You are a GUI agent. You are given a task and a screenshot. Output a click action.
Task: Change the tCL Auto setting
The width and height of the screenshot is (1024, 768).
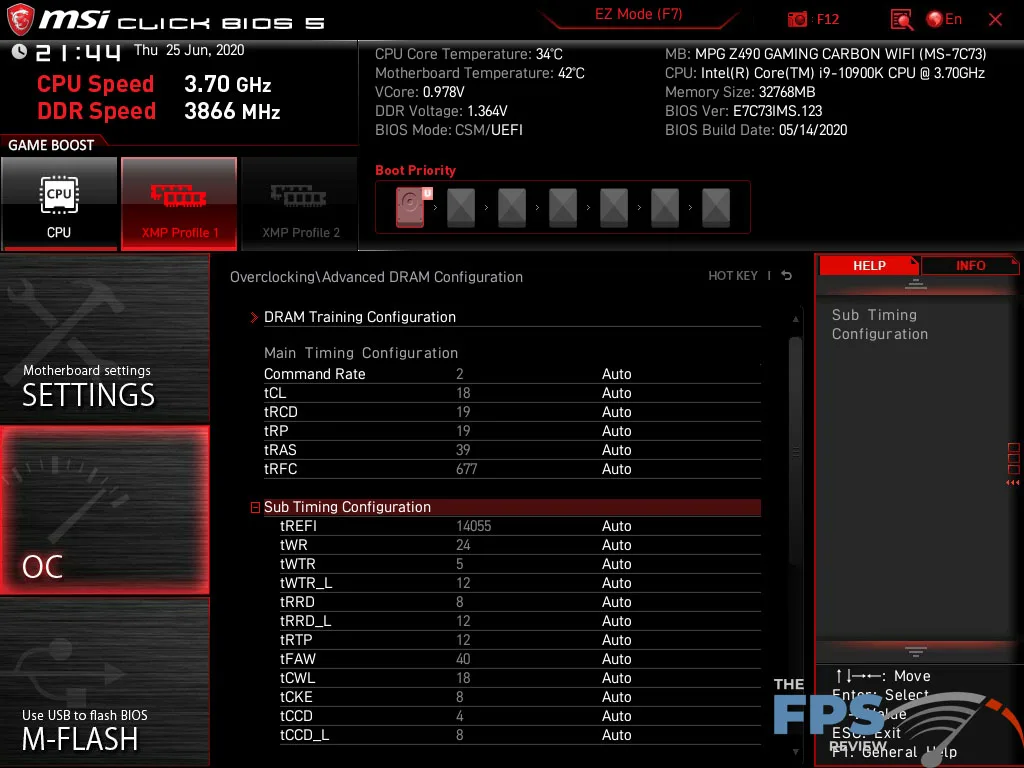(x=616, y=393)
